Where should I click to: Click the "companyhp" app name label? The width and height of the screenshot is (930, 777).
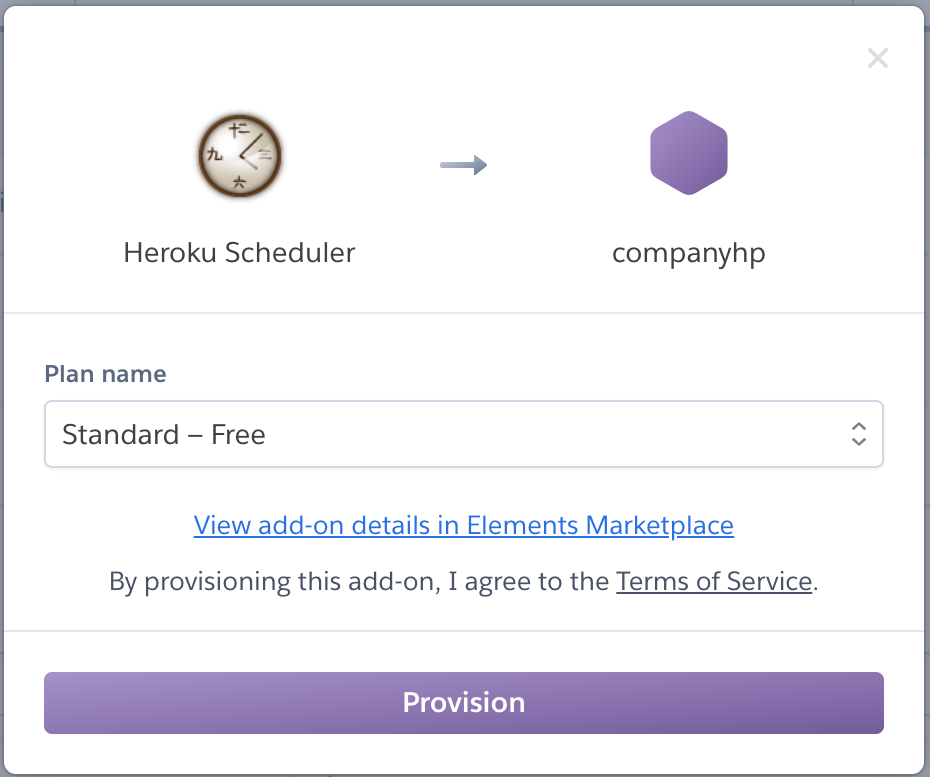689,254
